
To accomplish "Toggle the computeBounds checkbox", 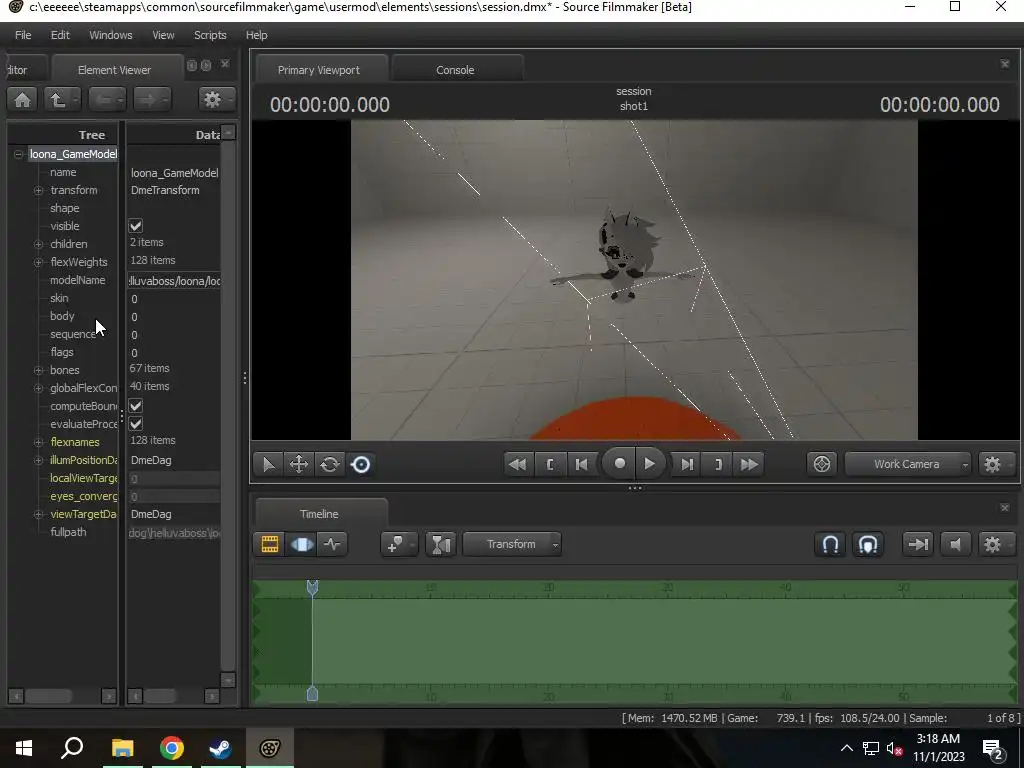I will pos(136,406).
